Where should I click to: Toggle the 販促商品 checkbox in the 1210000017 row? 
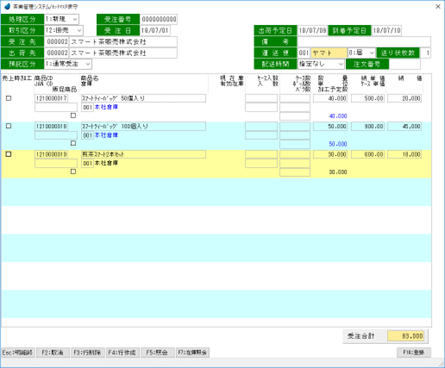point(73,115)
